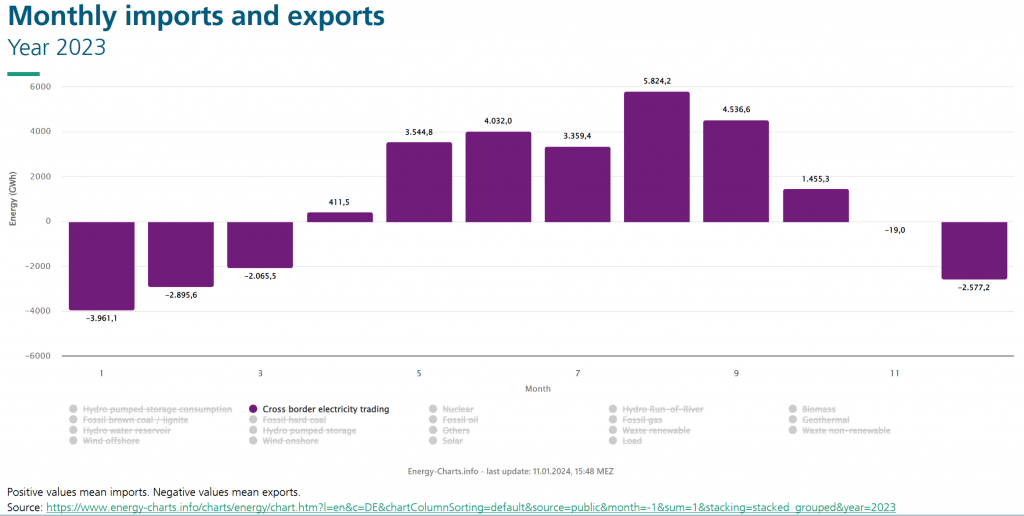Screen dimensions: 1024x516
Task: Show the Fossil oil series
Action: click(x=453, y=420)
